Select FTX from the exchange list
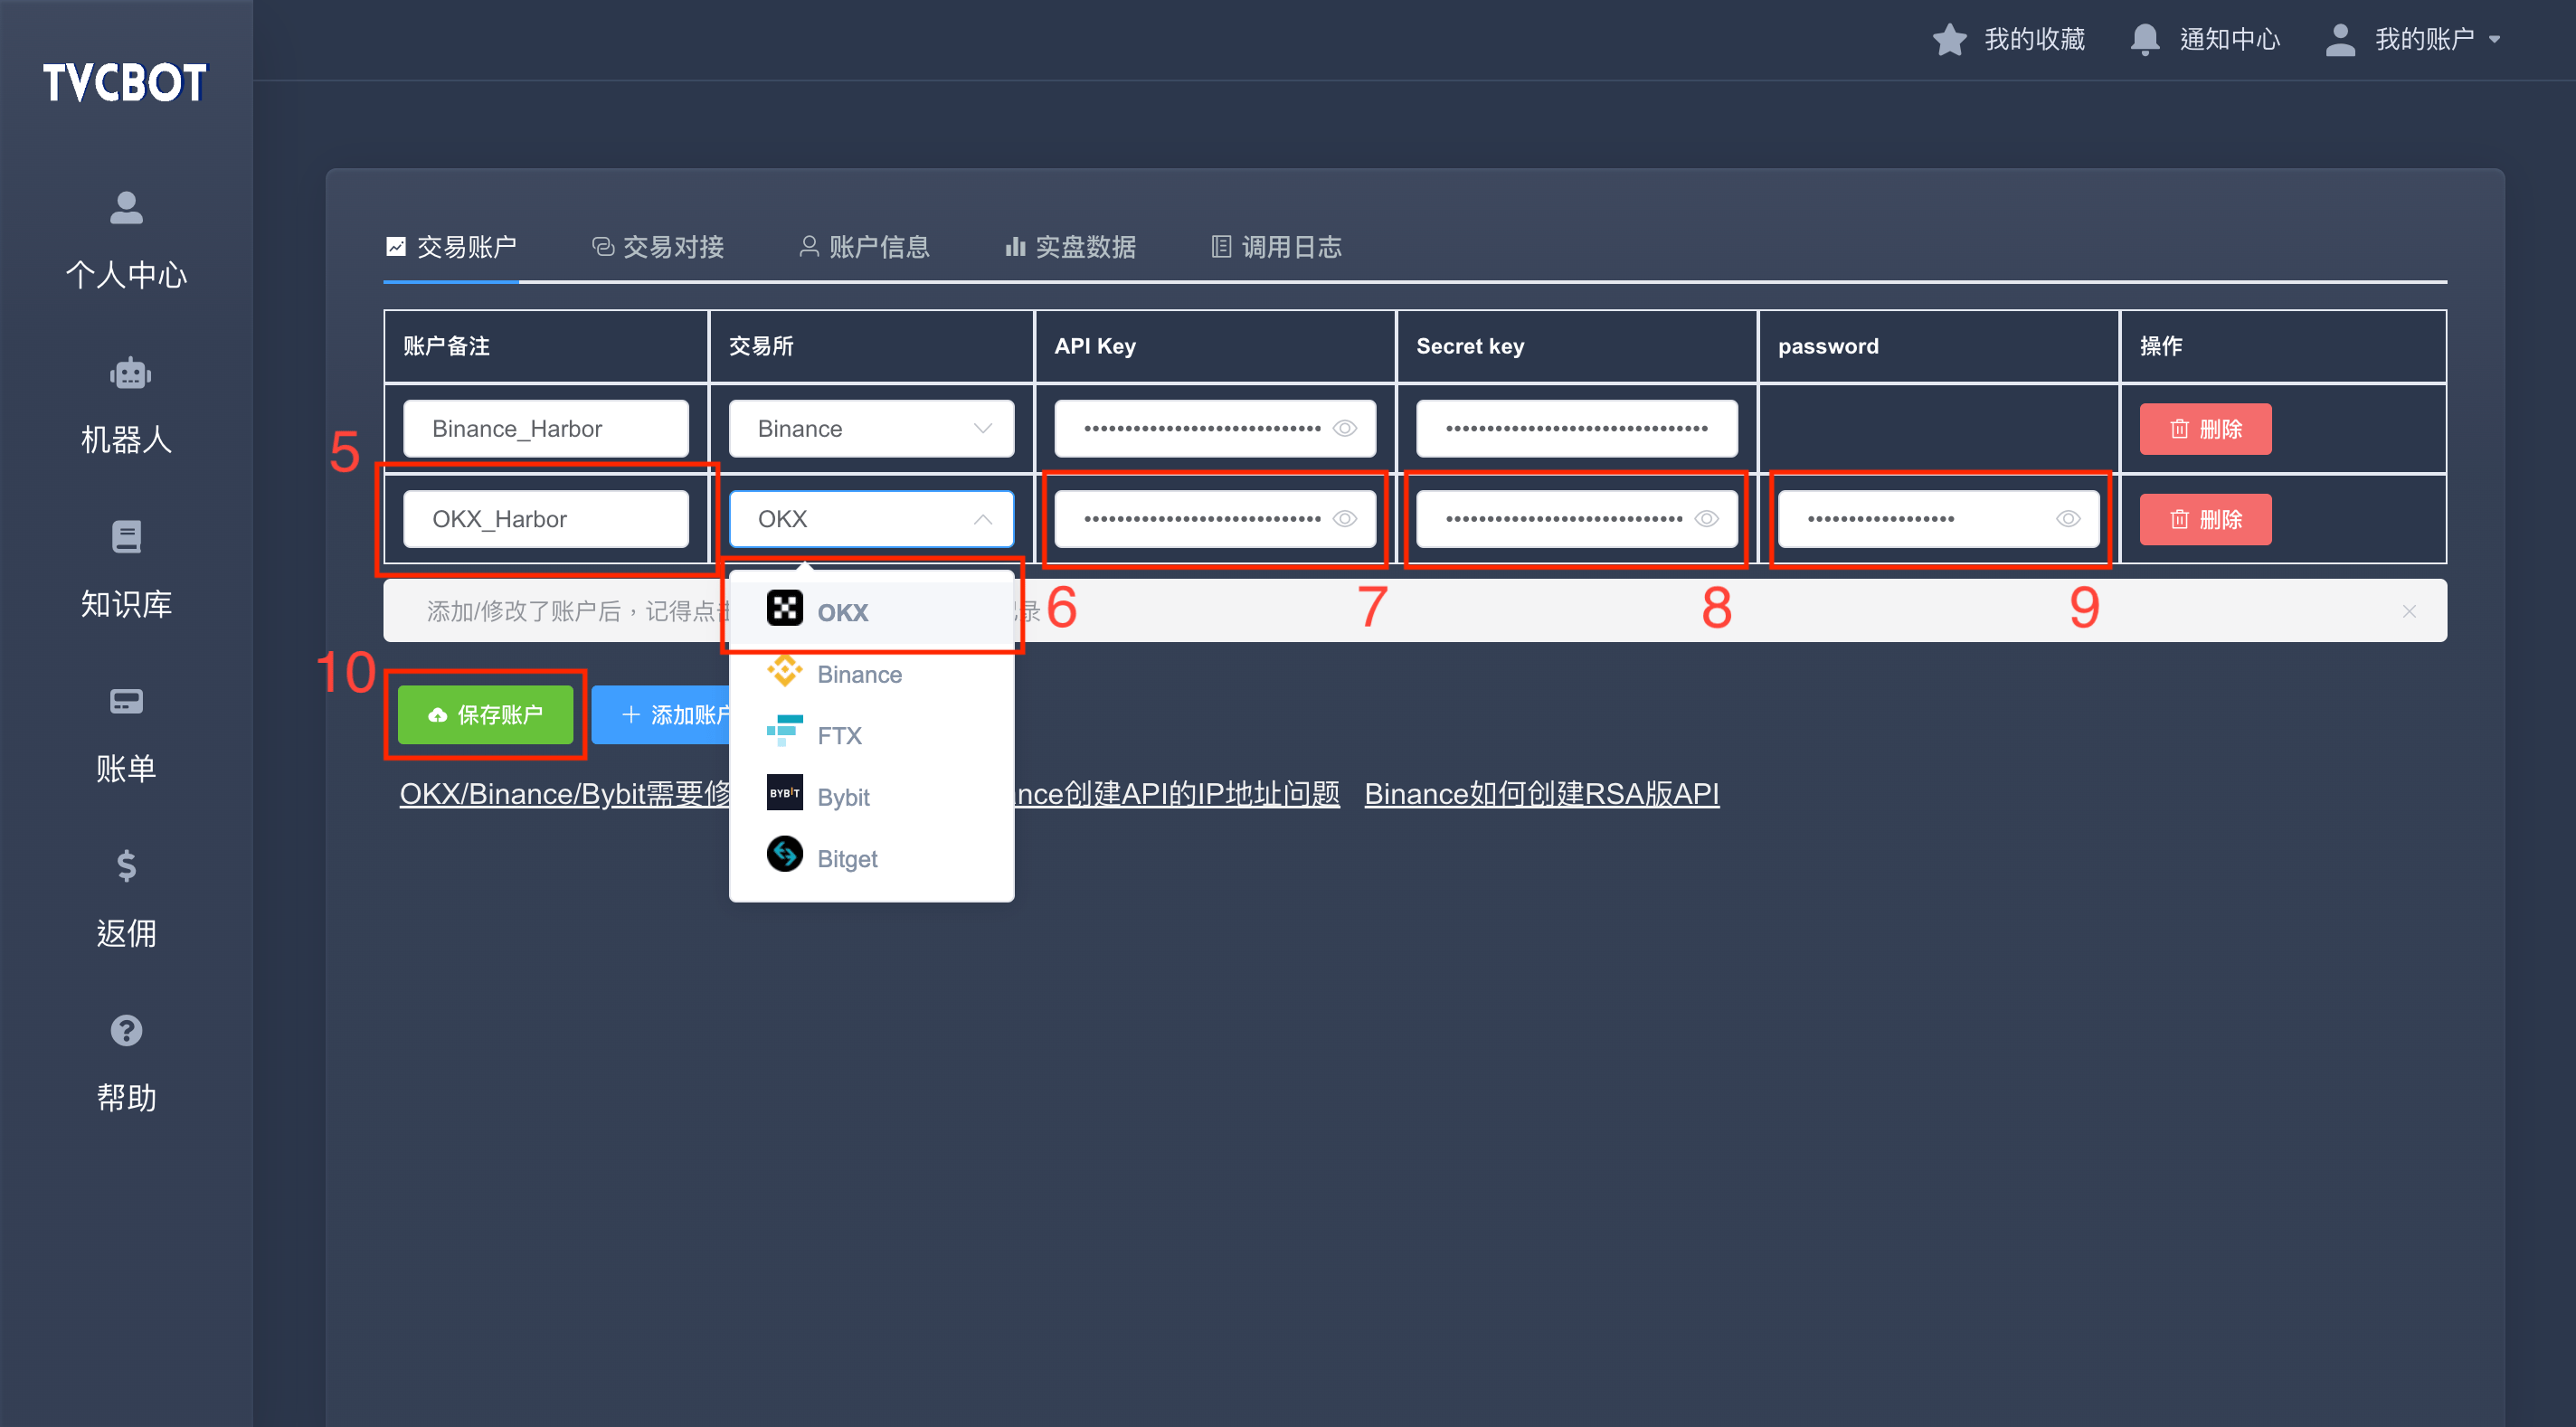 (x=871, y=736)
